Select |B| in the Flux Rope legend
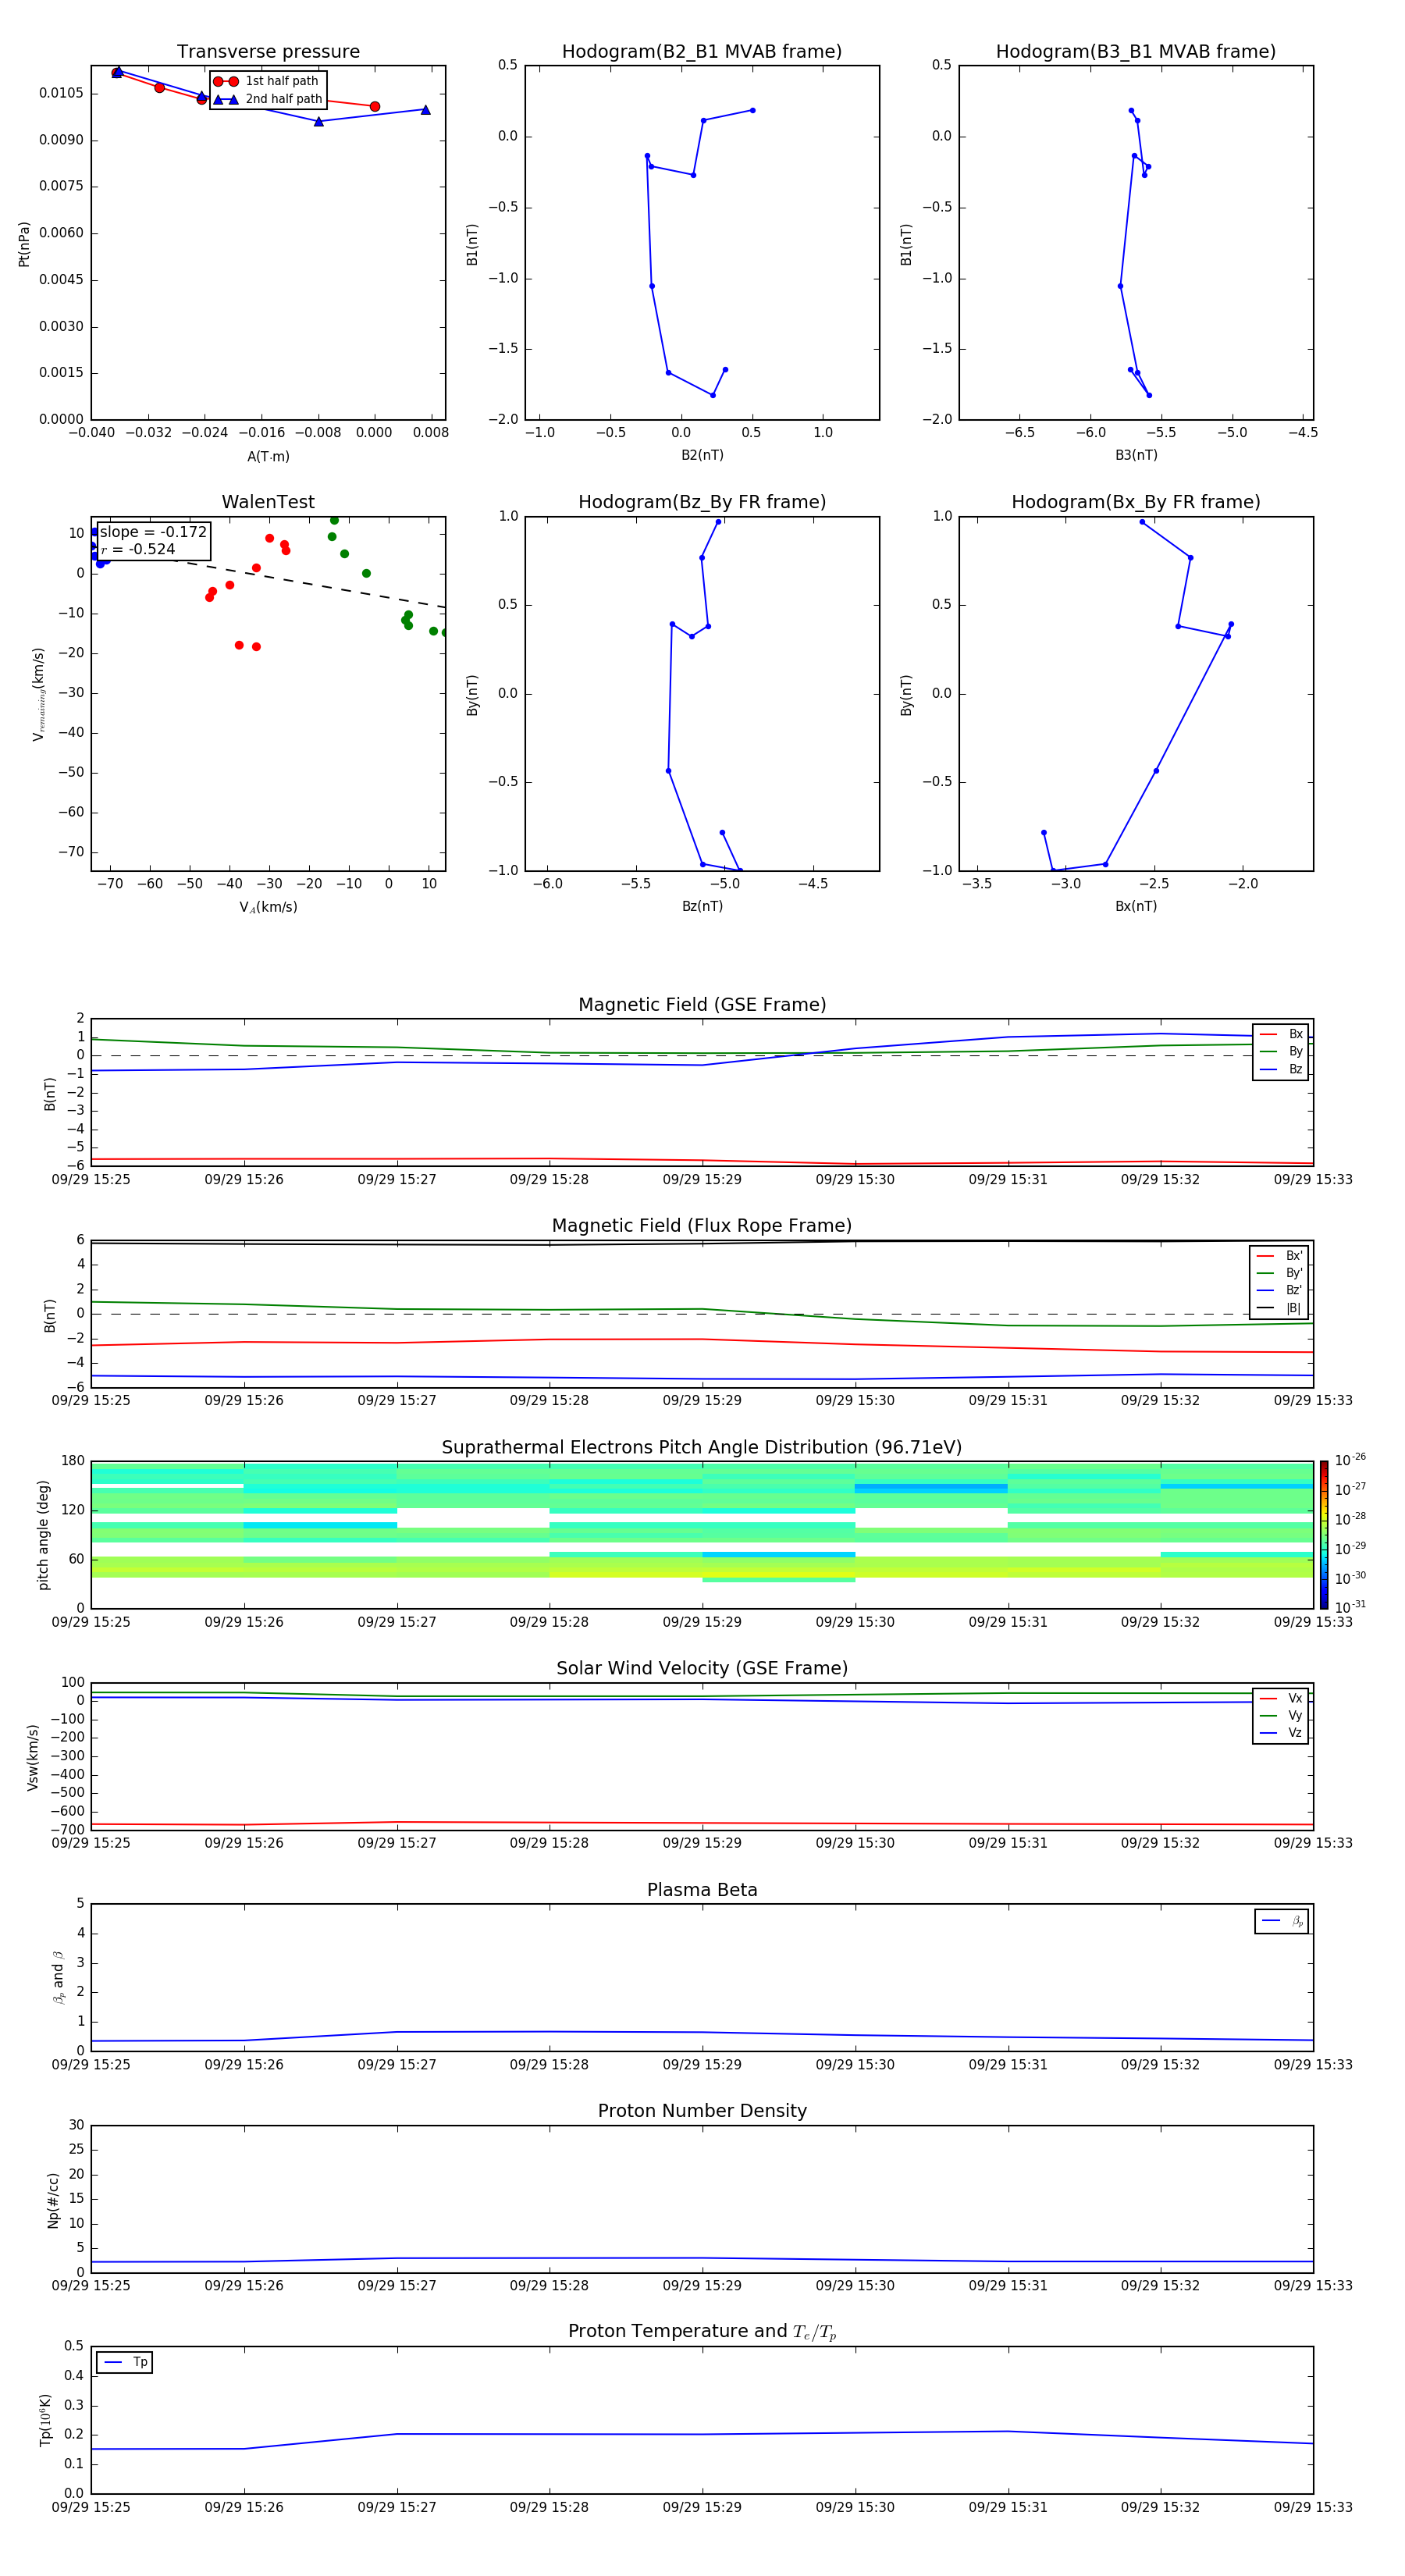Viewport: 1405px width, 2576px height. point(1279,1308)
